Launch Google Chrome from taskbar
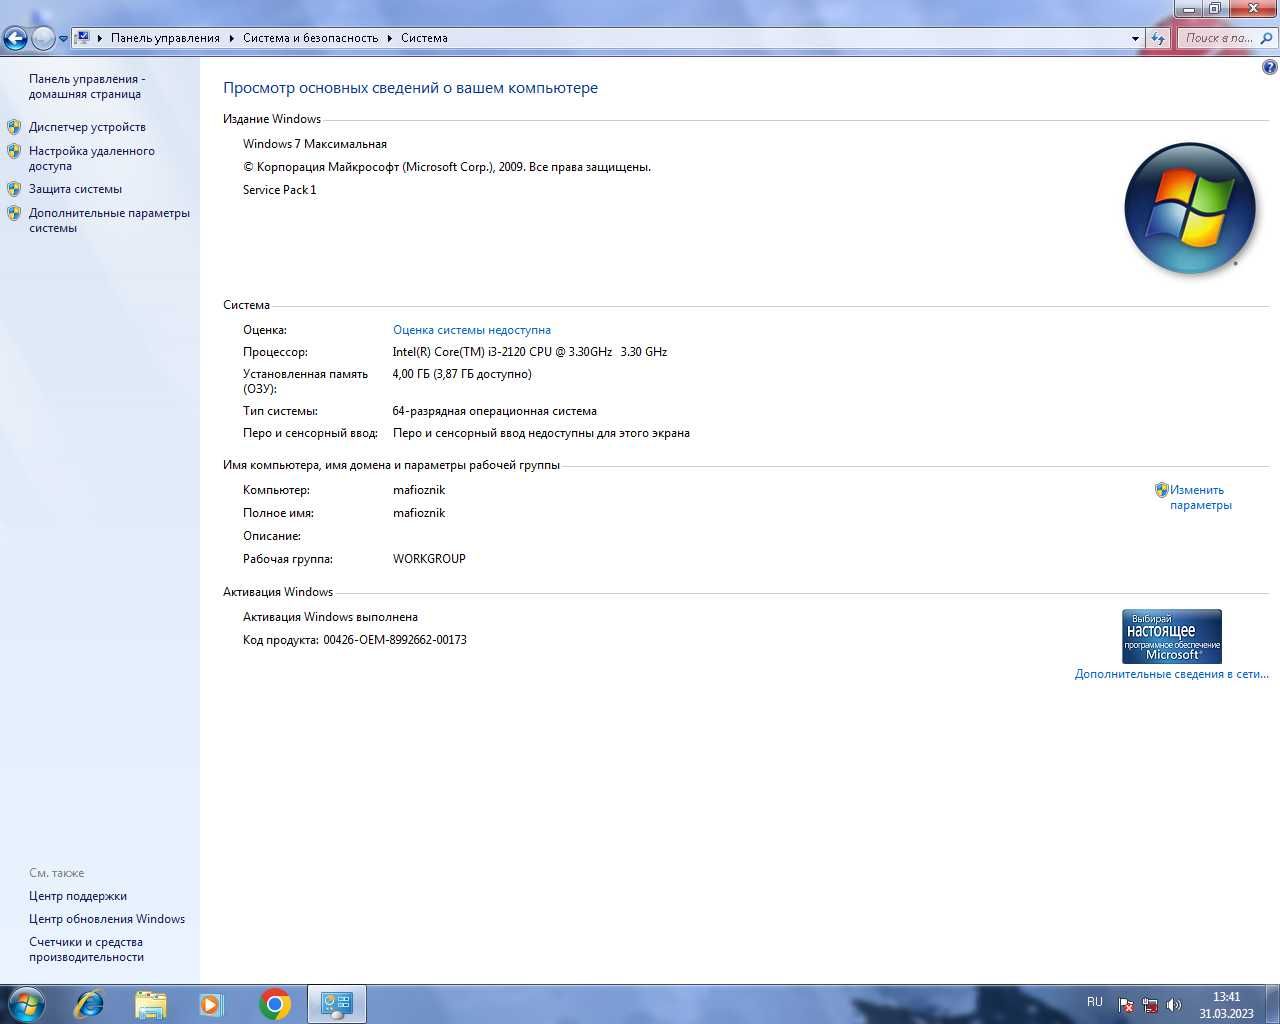This screenshot has height=1024, width=1280. pyautogui.click(x=275, y=1004)
